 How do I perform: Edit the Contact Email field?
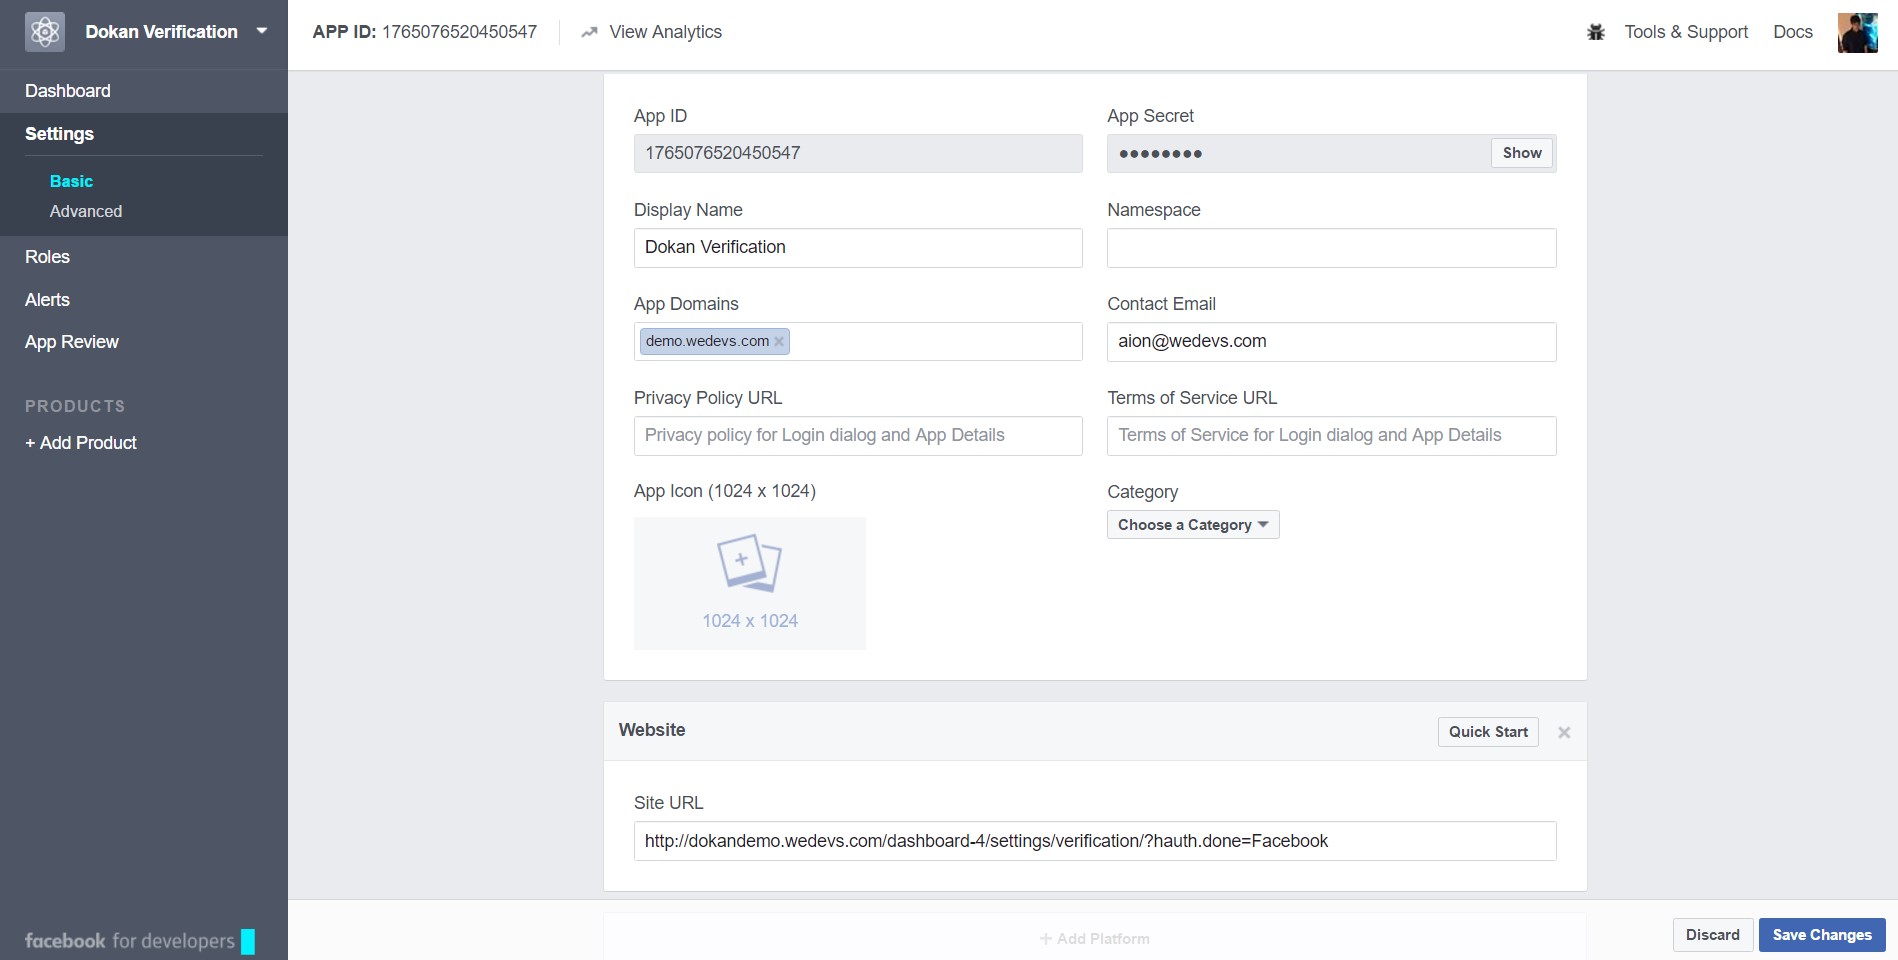[x=1331, y=341]
